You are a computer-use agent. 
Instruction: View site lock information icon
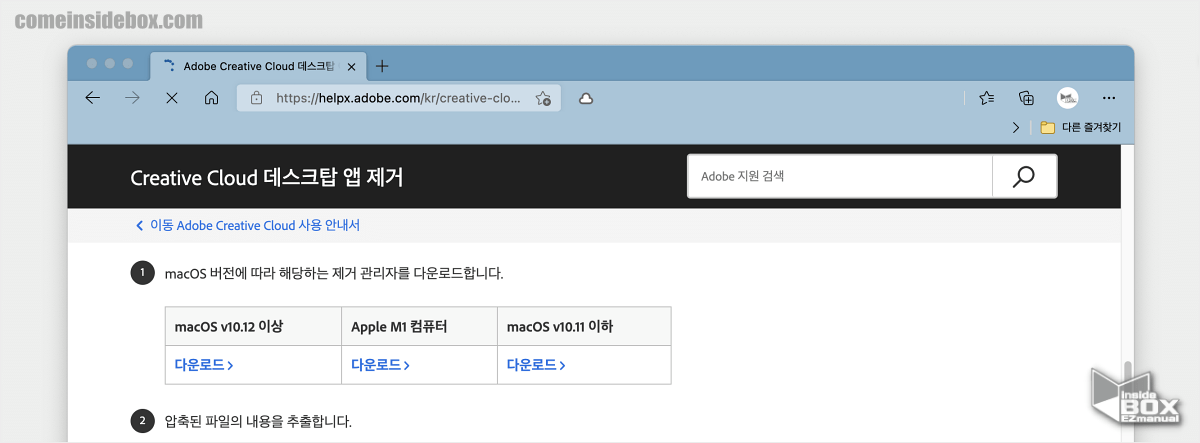tap(256, 98)
